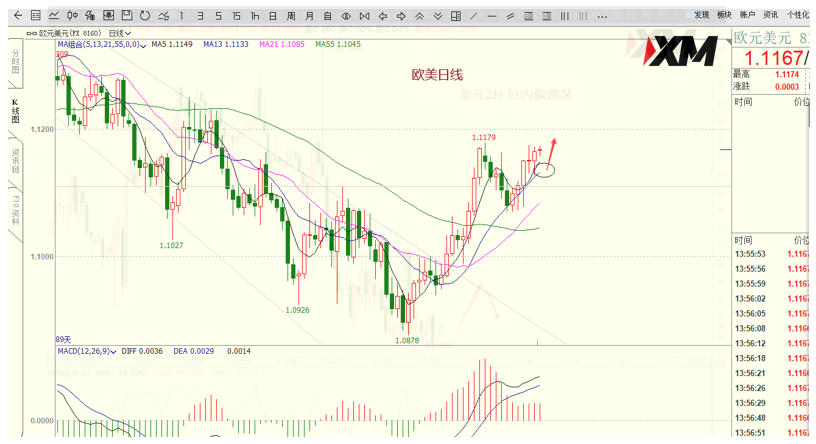Open the 资讯 menu
Image resolution: width=816 pixels, height=444 pixels.
[x=770, y=15]
